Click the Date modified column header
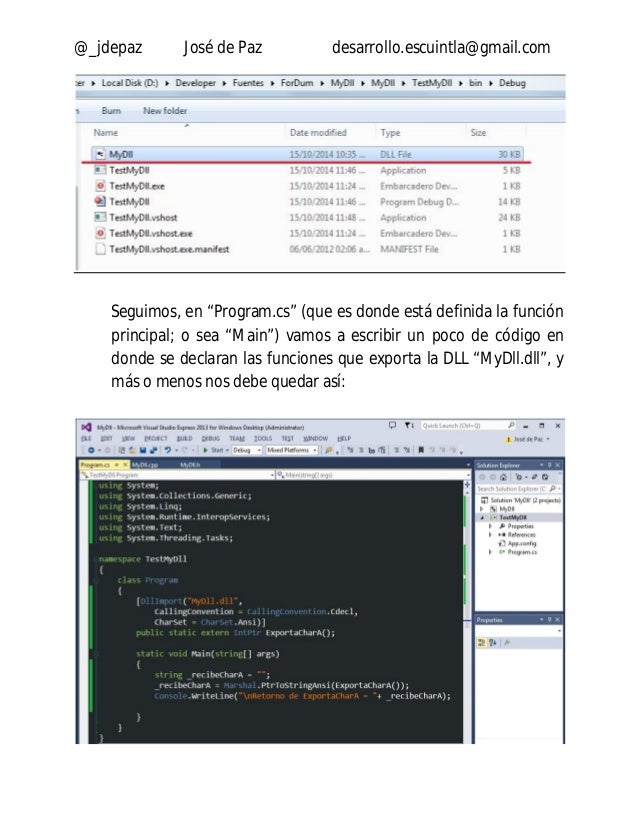Image resolution: width=638 pixels, height=826 pixels. pos(318,133)
